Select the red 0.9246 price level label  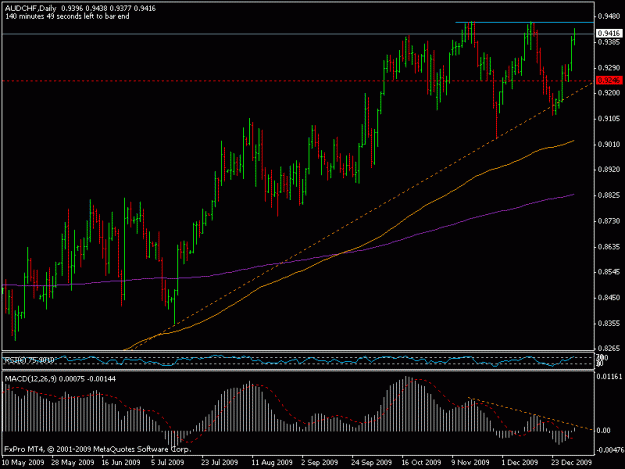click(x=609, y=80)
